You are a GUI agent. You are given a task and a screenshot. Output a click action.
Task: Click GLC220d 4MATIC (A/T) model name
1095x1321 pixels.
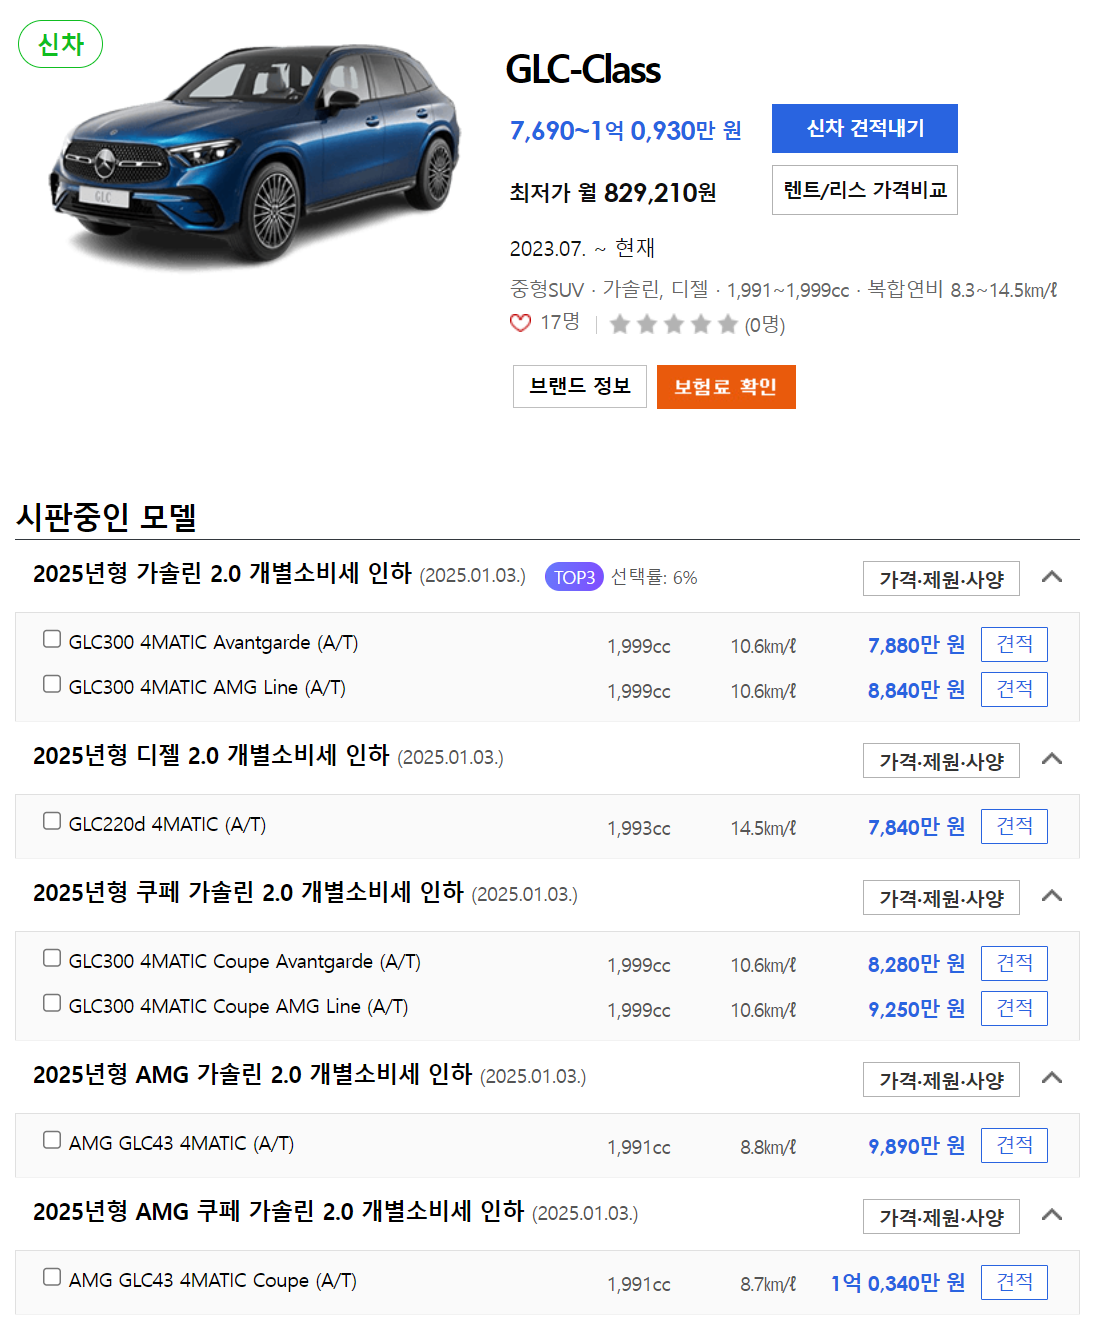coord(167,825)
